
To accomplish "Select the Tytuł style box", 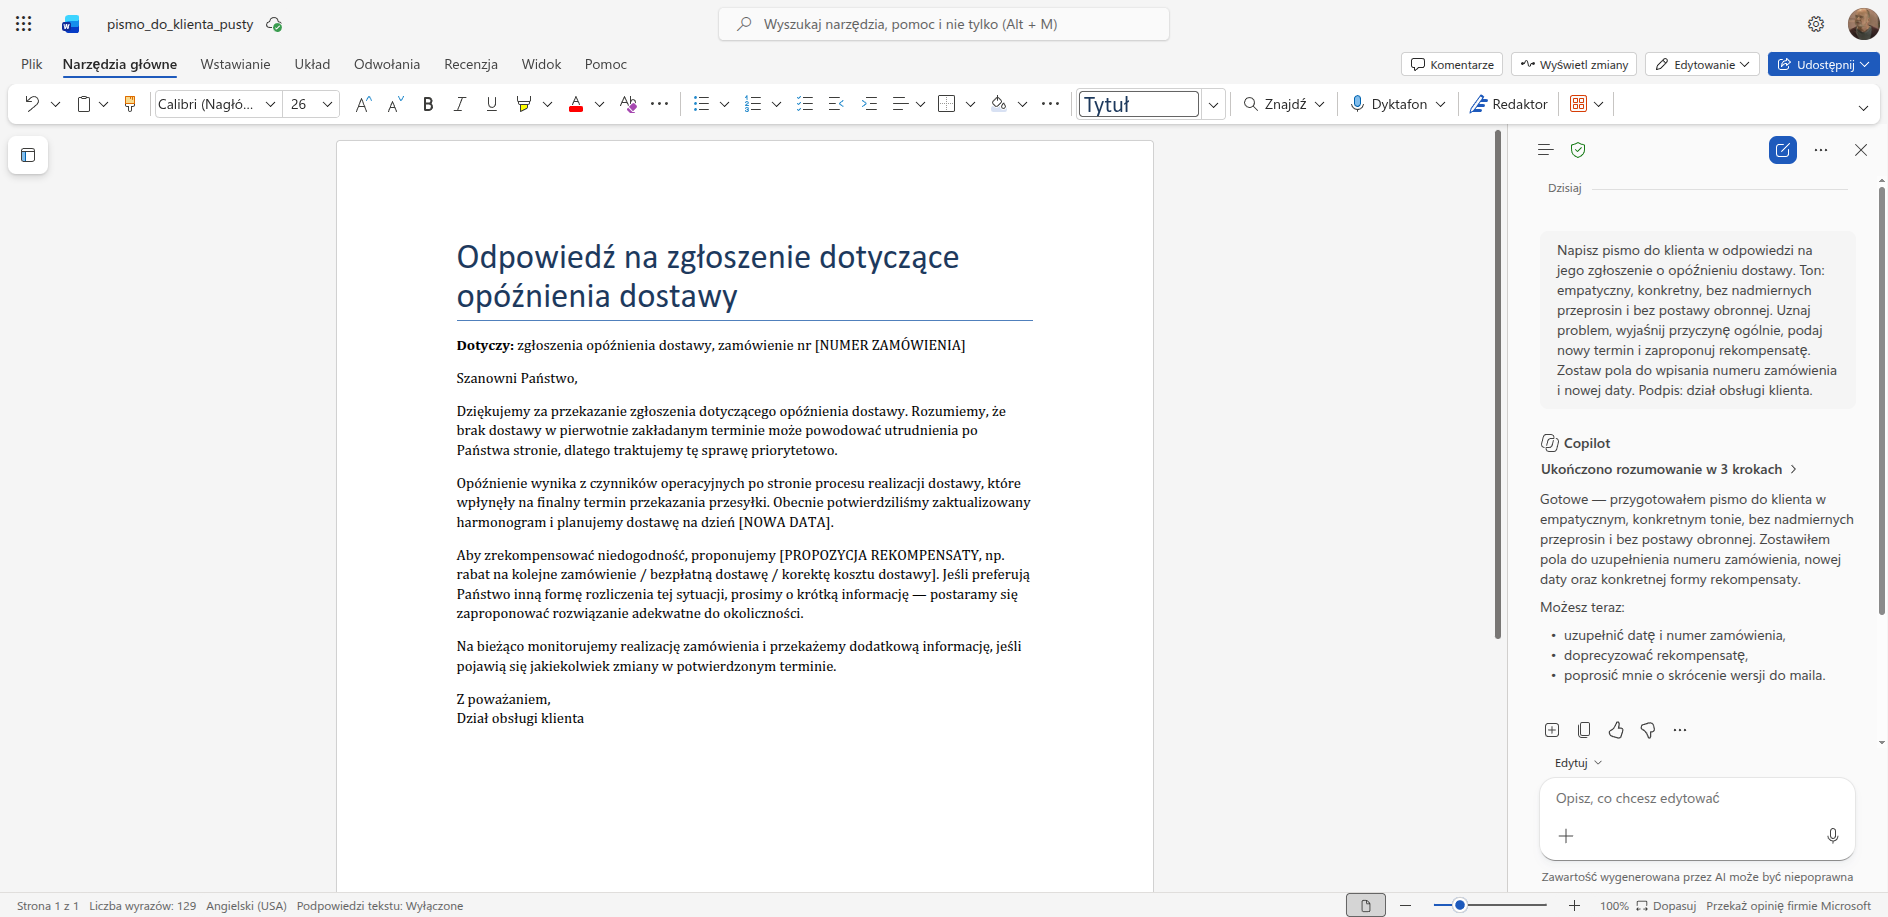I will point(1139,104).
